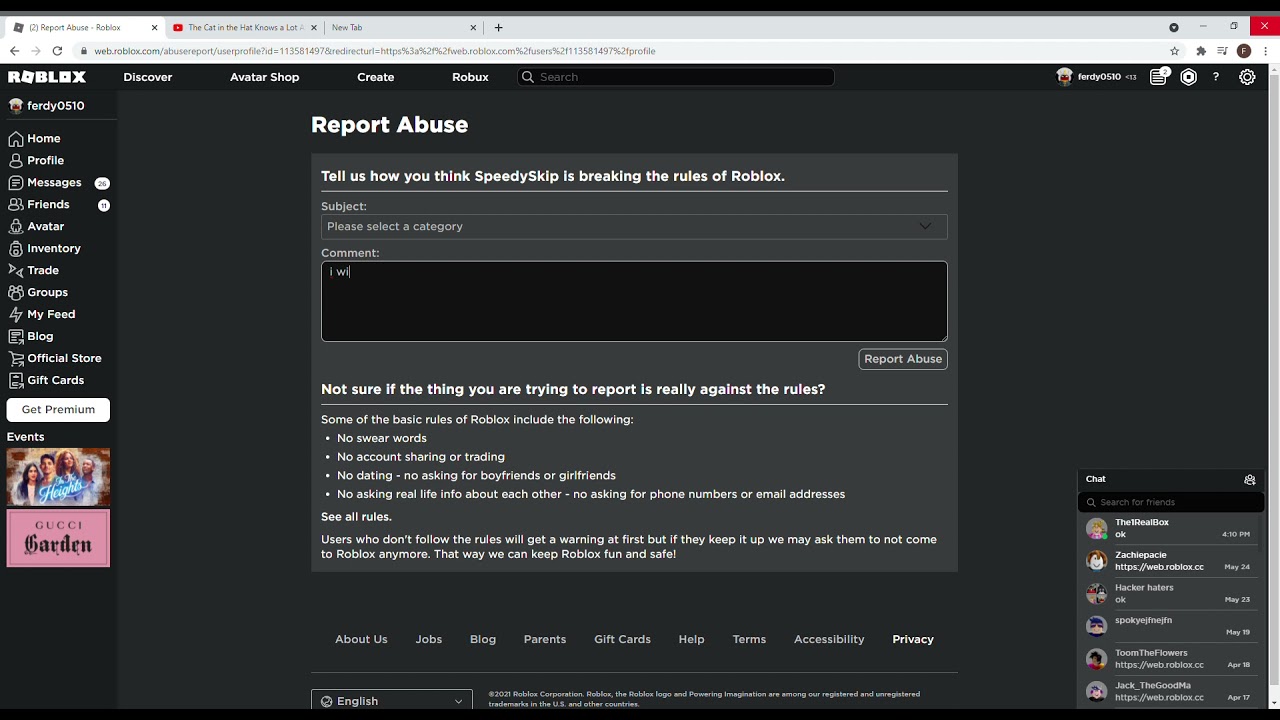Screen dimensions: 1280x720
Task: Close the Report Abuse tab
Action: [155, 28]
